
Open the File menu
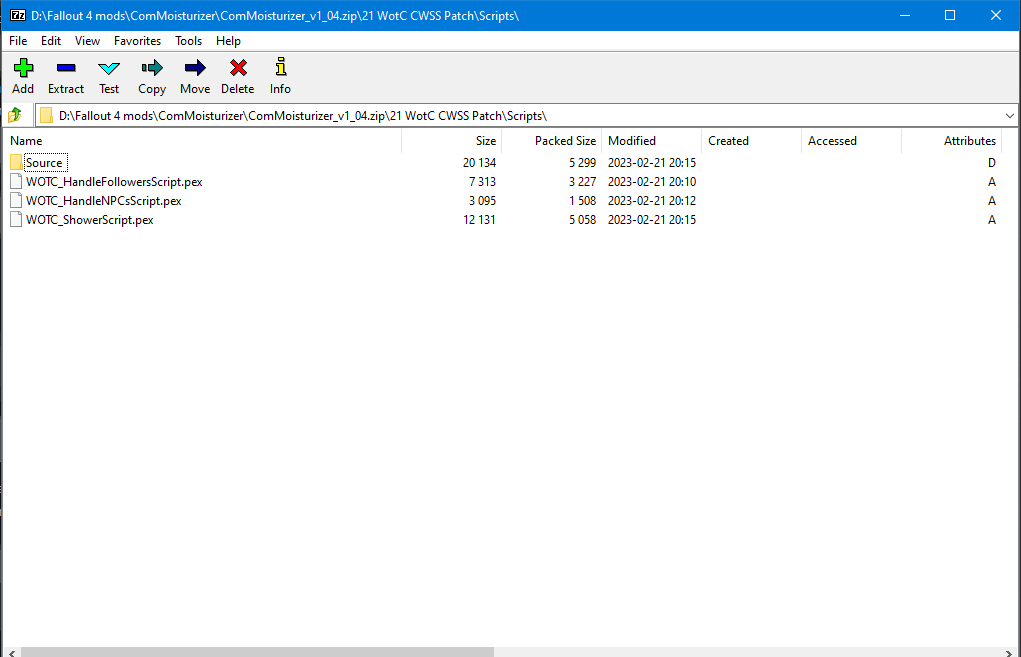point(18,41)
